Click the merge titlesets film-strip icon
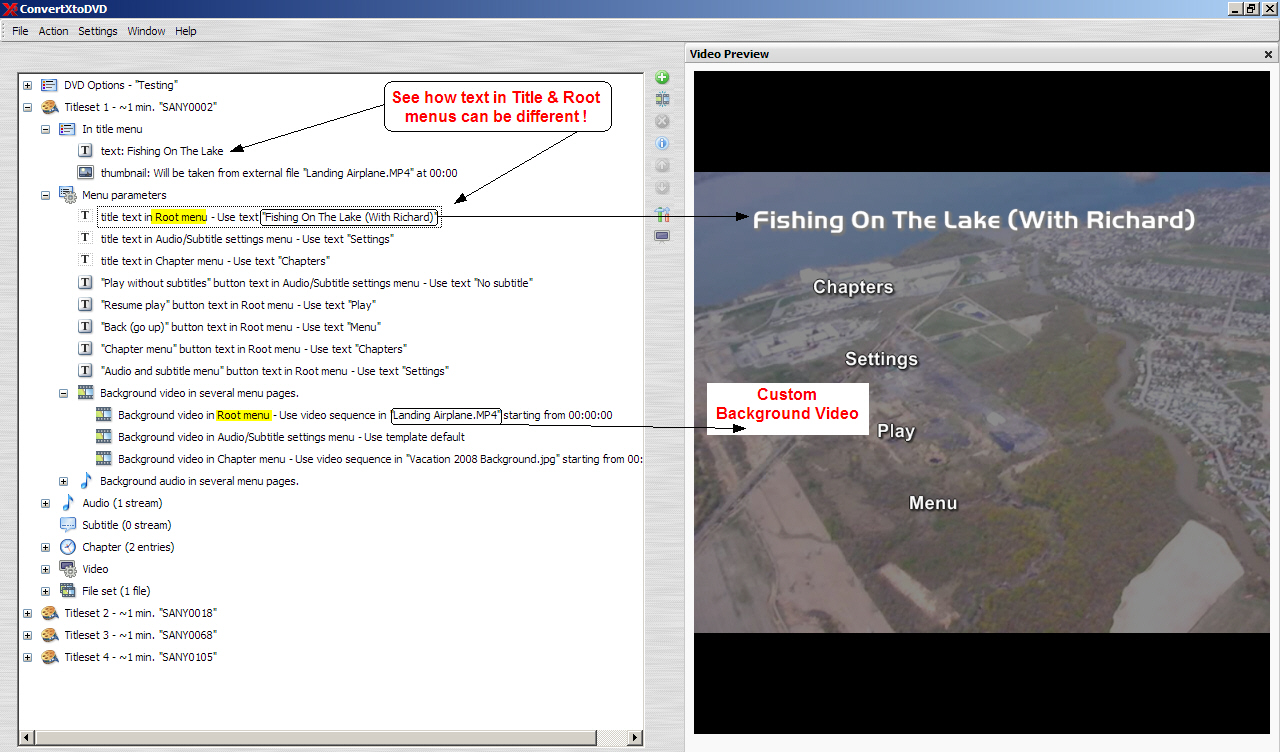 [x=662, y=99]
